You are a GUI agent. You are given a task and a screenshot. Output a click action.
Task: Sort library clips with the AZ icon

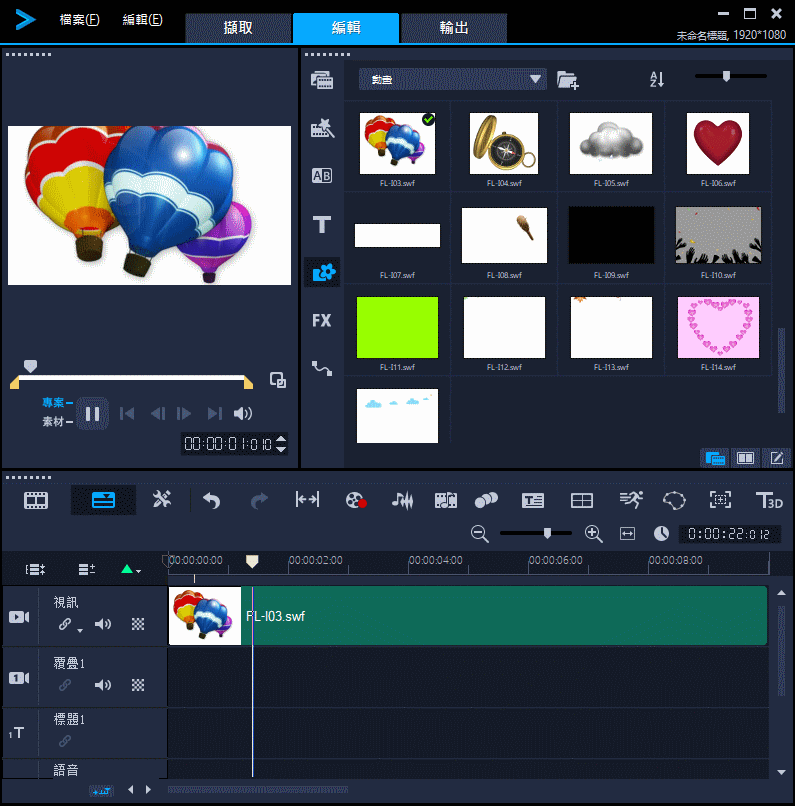[x=657, y=79]
